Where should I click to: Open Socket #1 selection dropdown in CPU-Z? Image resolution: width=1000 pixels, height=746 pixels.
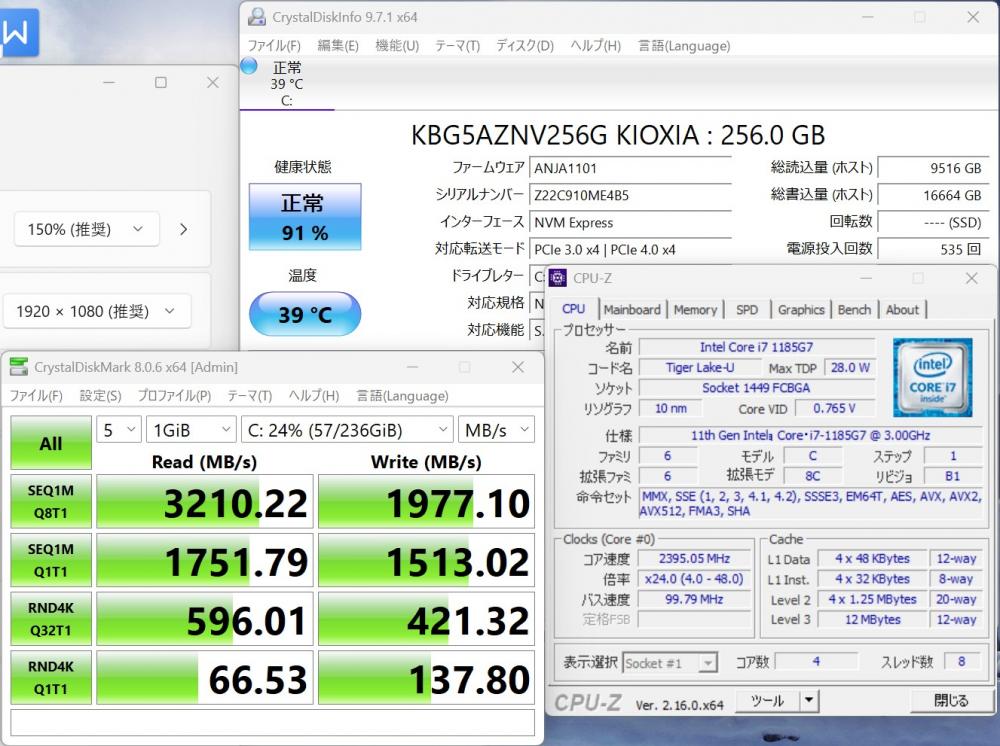coord(670,663)
